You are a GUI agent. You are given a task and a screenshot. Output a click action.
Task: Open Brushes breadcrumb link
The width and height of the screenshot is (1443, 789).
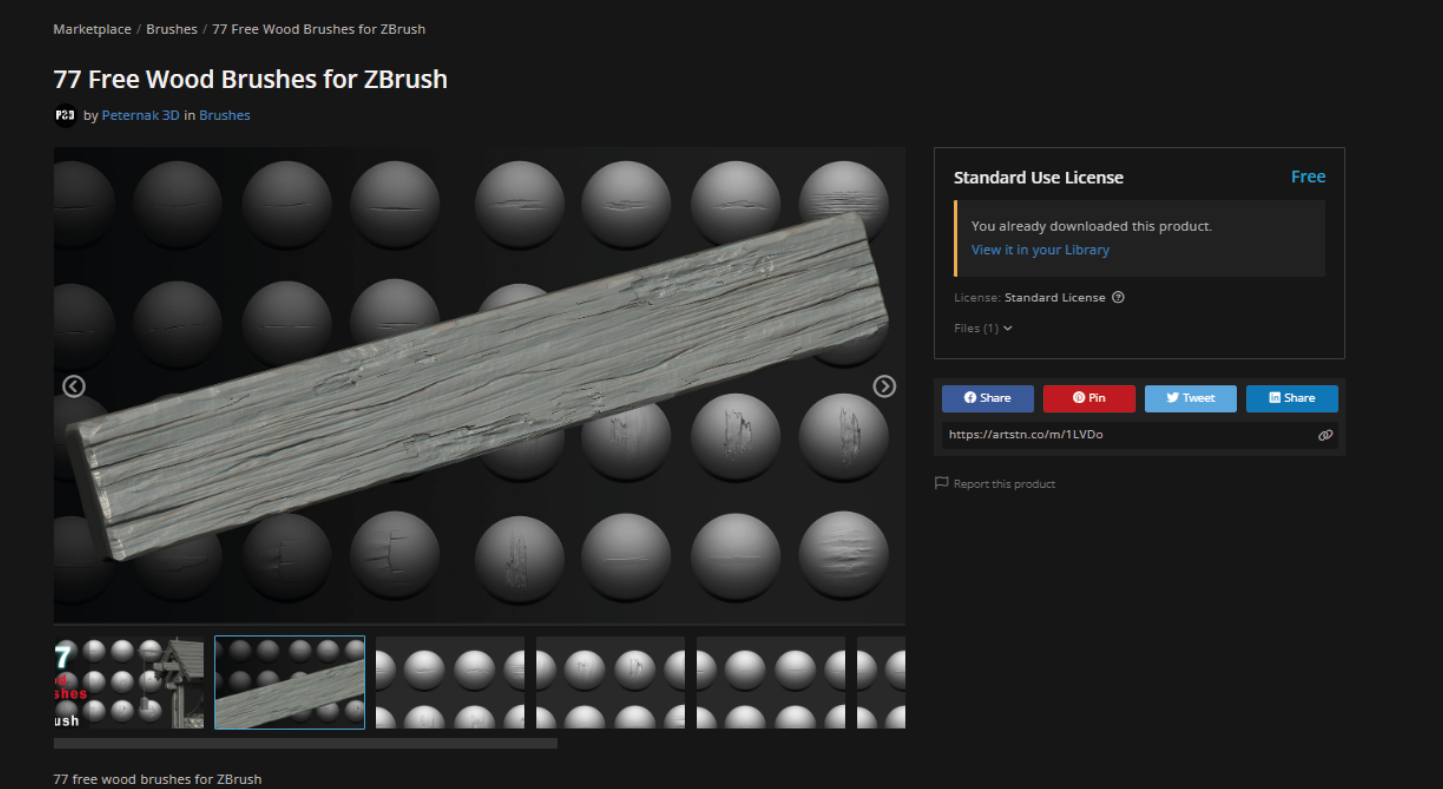(172, 29)
